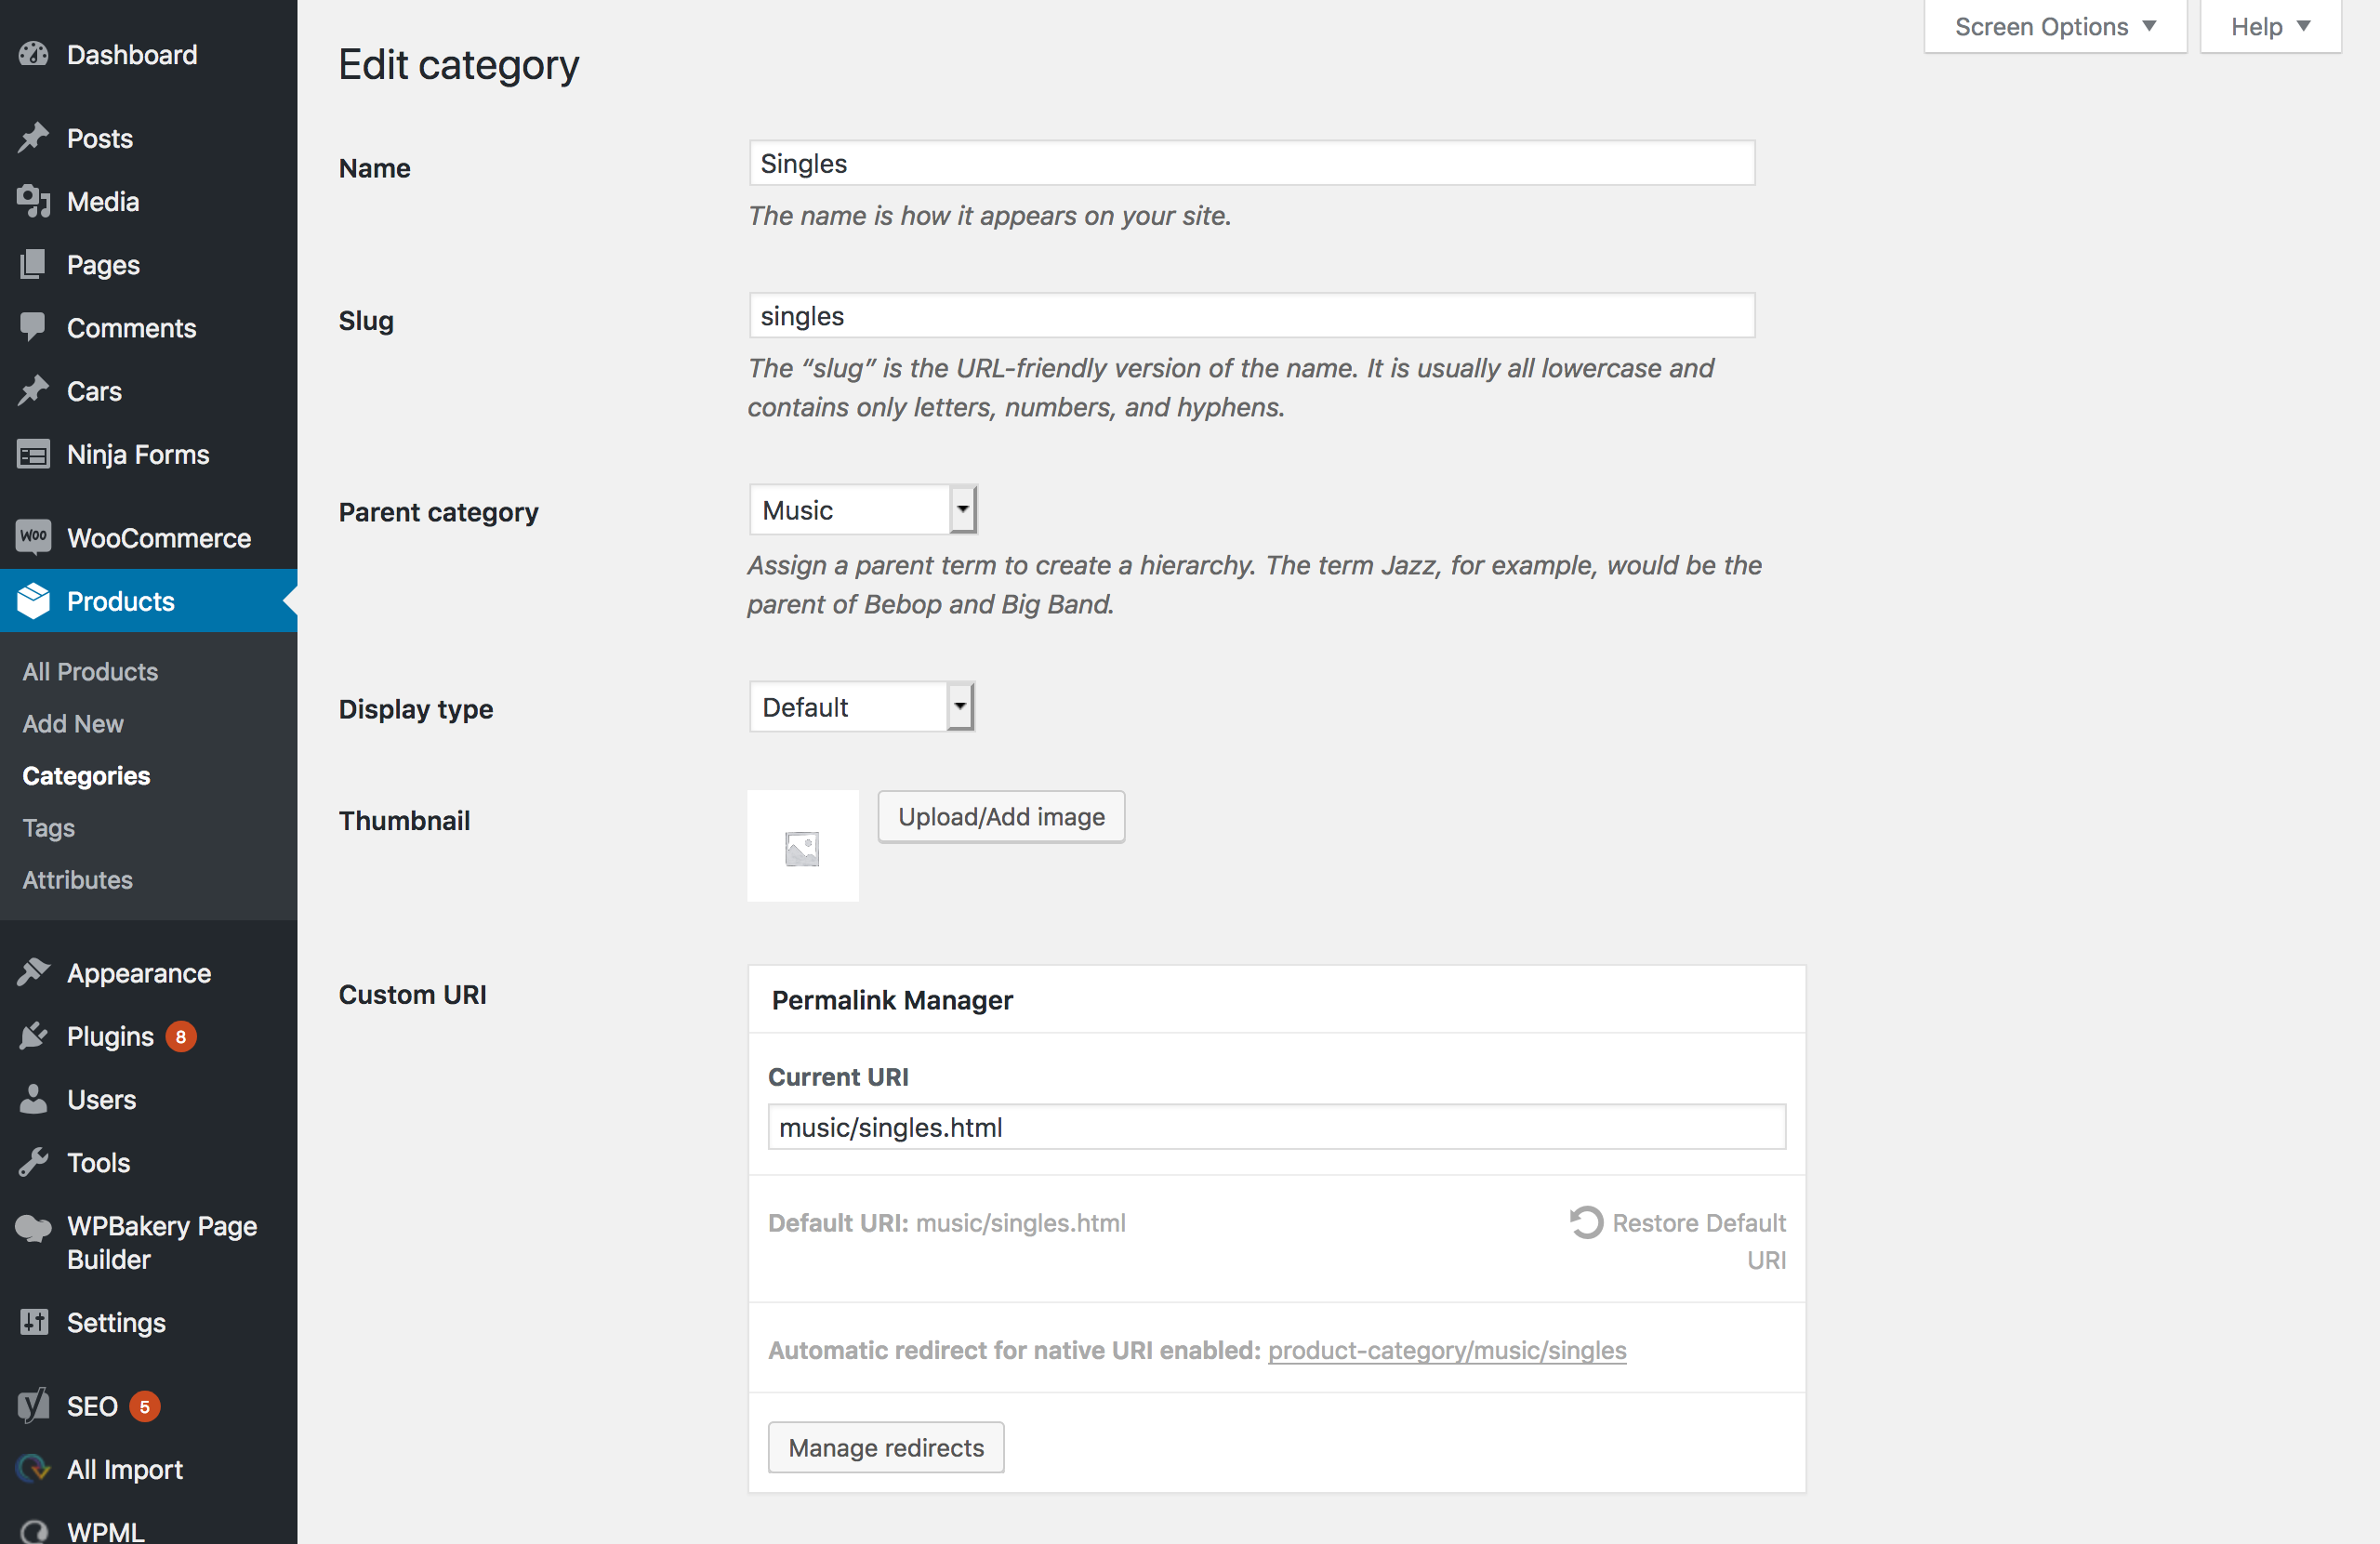
Task: Click Manage redirects button
Action: pyautogui.click(x=885, y=1445)
